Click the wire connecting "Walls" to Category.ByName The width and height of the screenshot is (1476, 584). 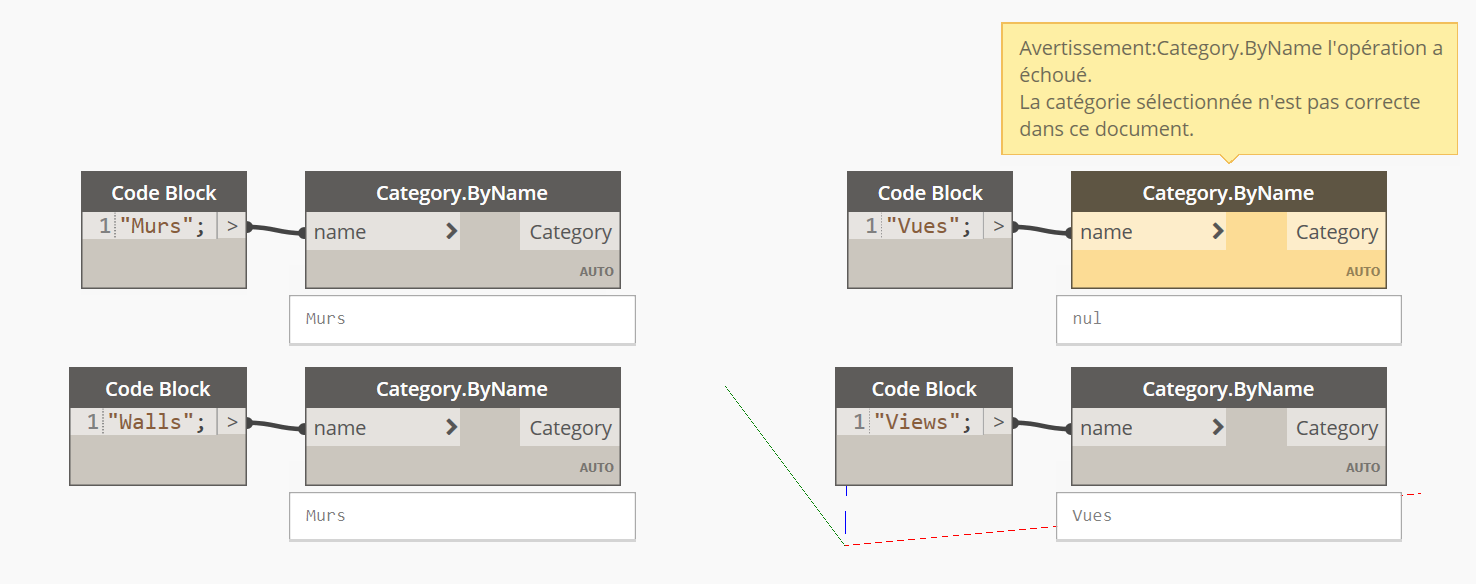pos(276,426)
